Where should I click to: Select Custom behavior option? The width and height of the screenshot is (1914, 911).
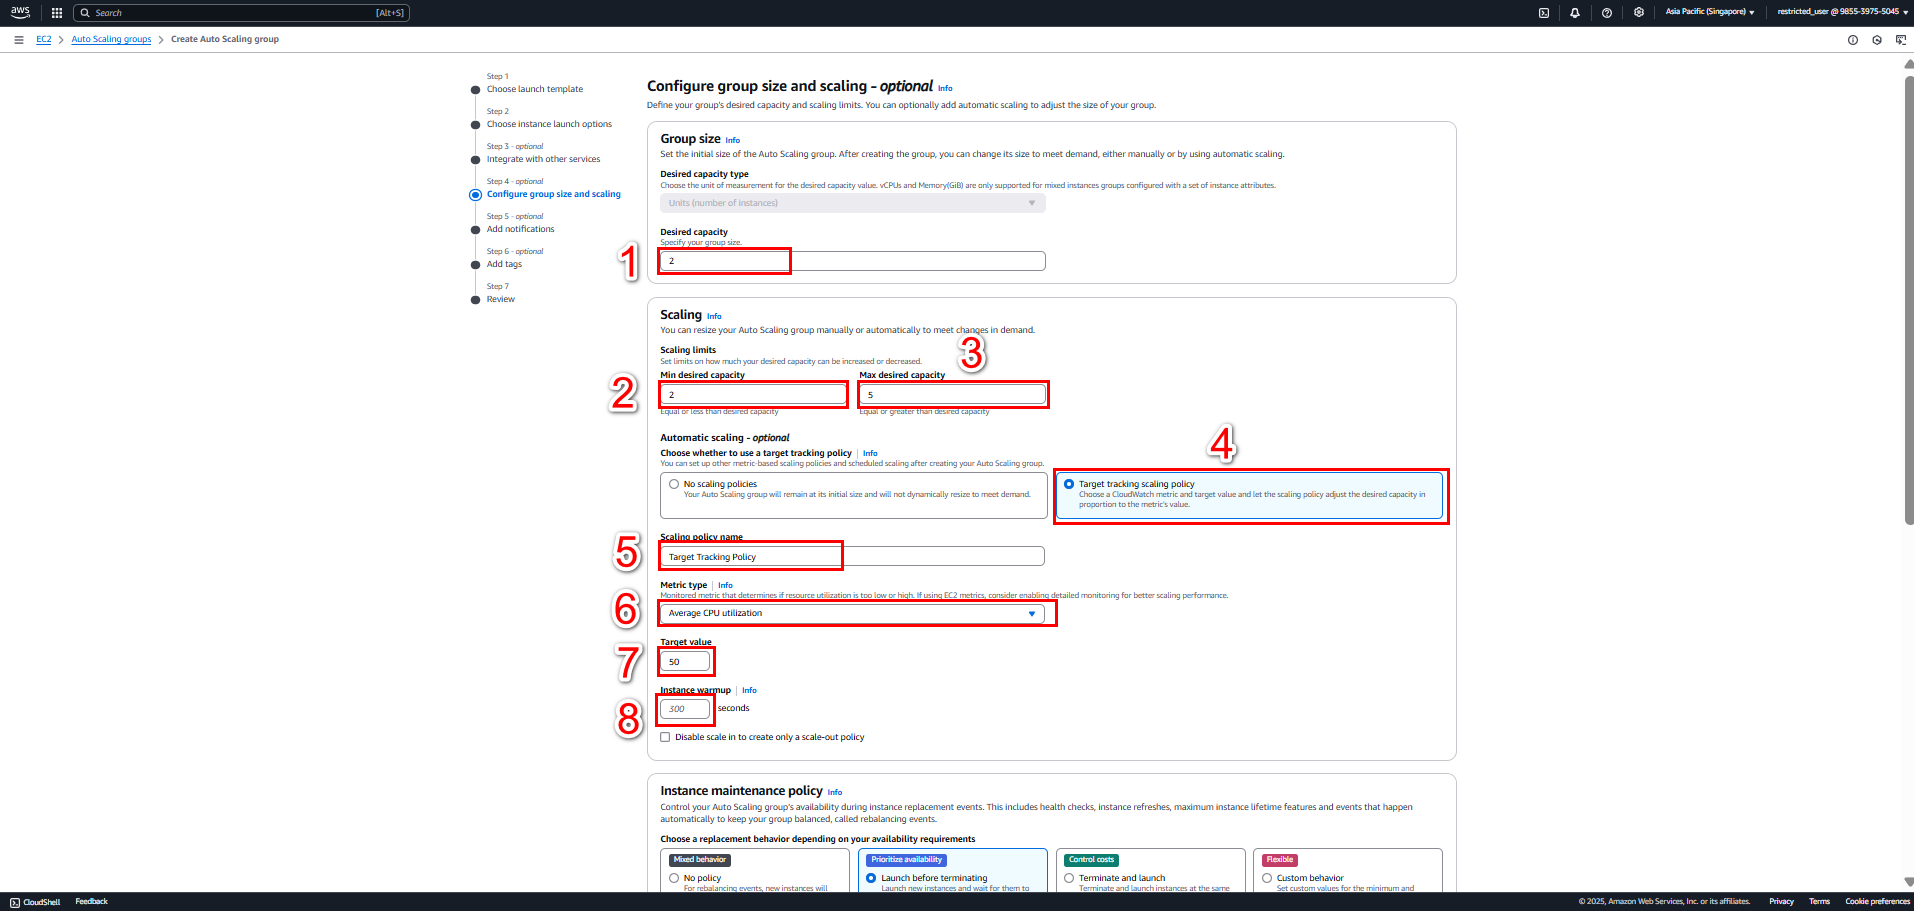point(1267,878)
